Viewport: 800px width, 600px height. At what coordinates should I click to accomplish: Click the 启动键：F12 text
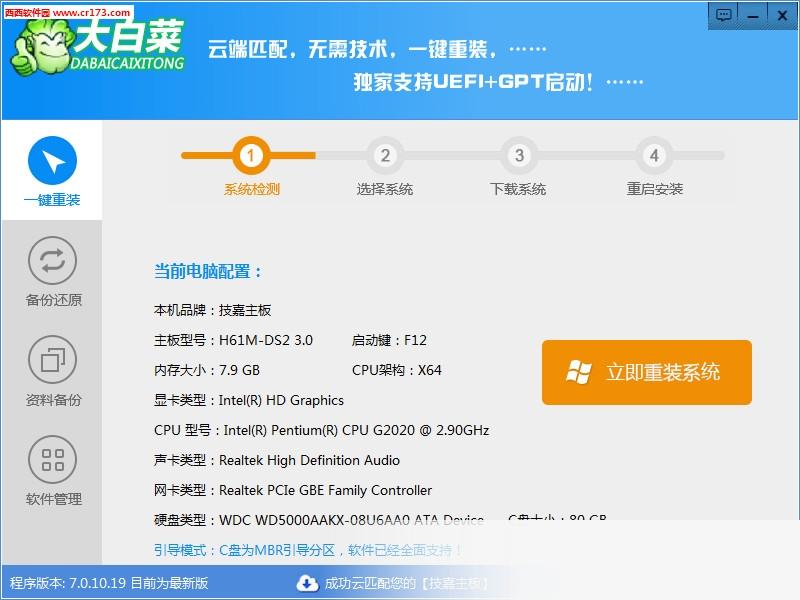click(389, 340)
